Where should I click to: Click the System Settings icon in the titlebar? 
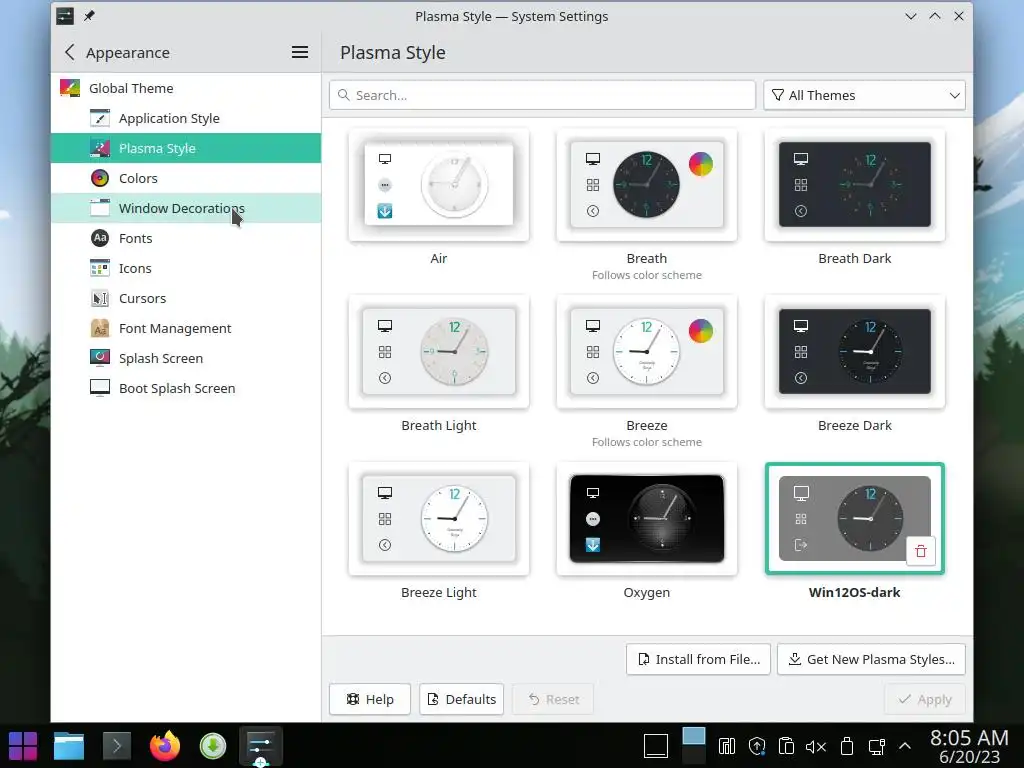tap(65, 16)
